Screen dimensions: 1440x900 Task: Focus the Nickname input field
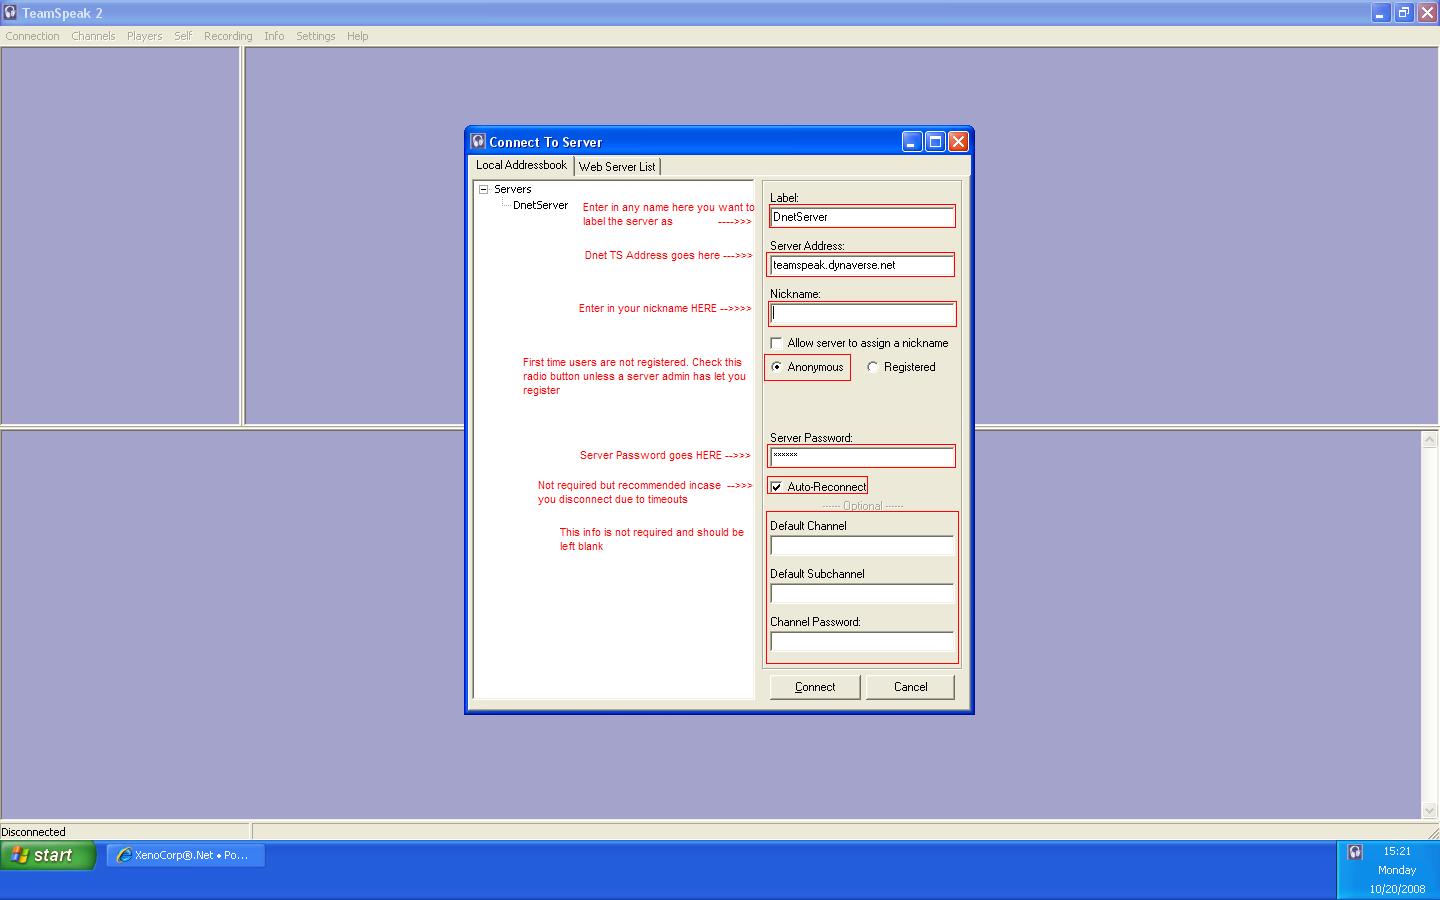coord(861,314)
